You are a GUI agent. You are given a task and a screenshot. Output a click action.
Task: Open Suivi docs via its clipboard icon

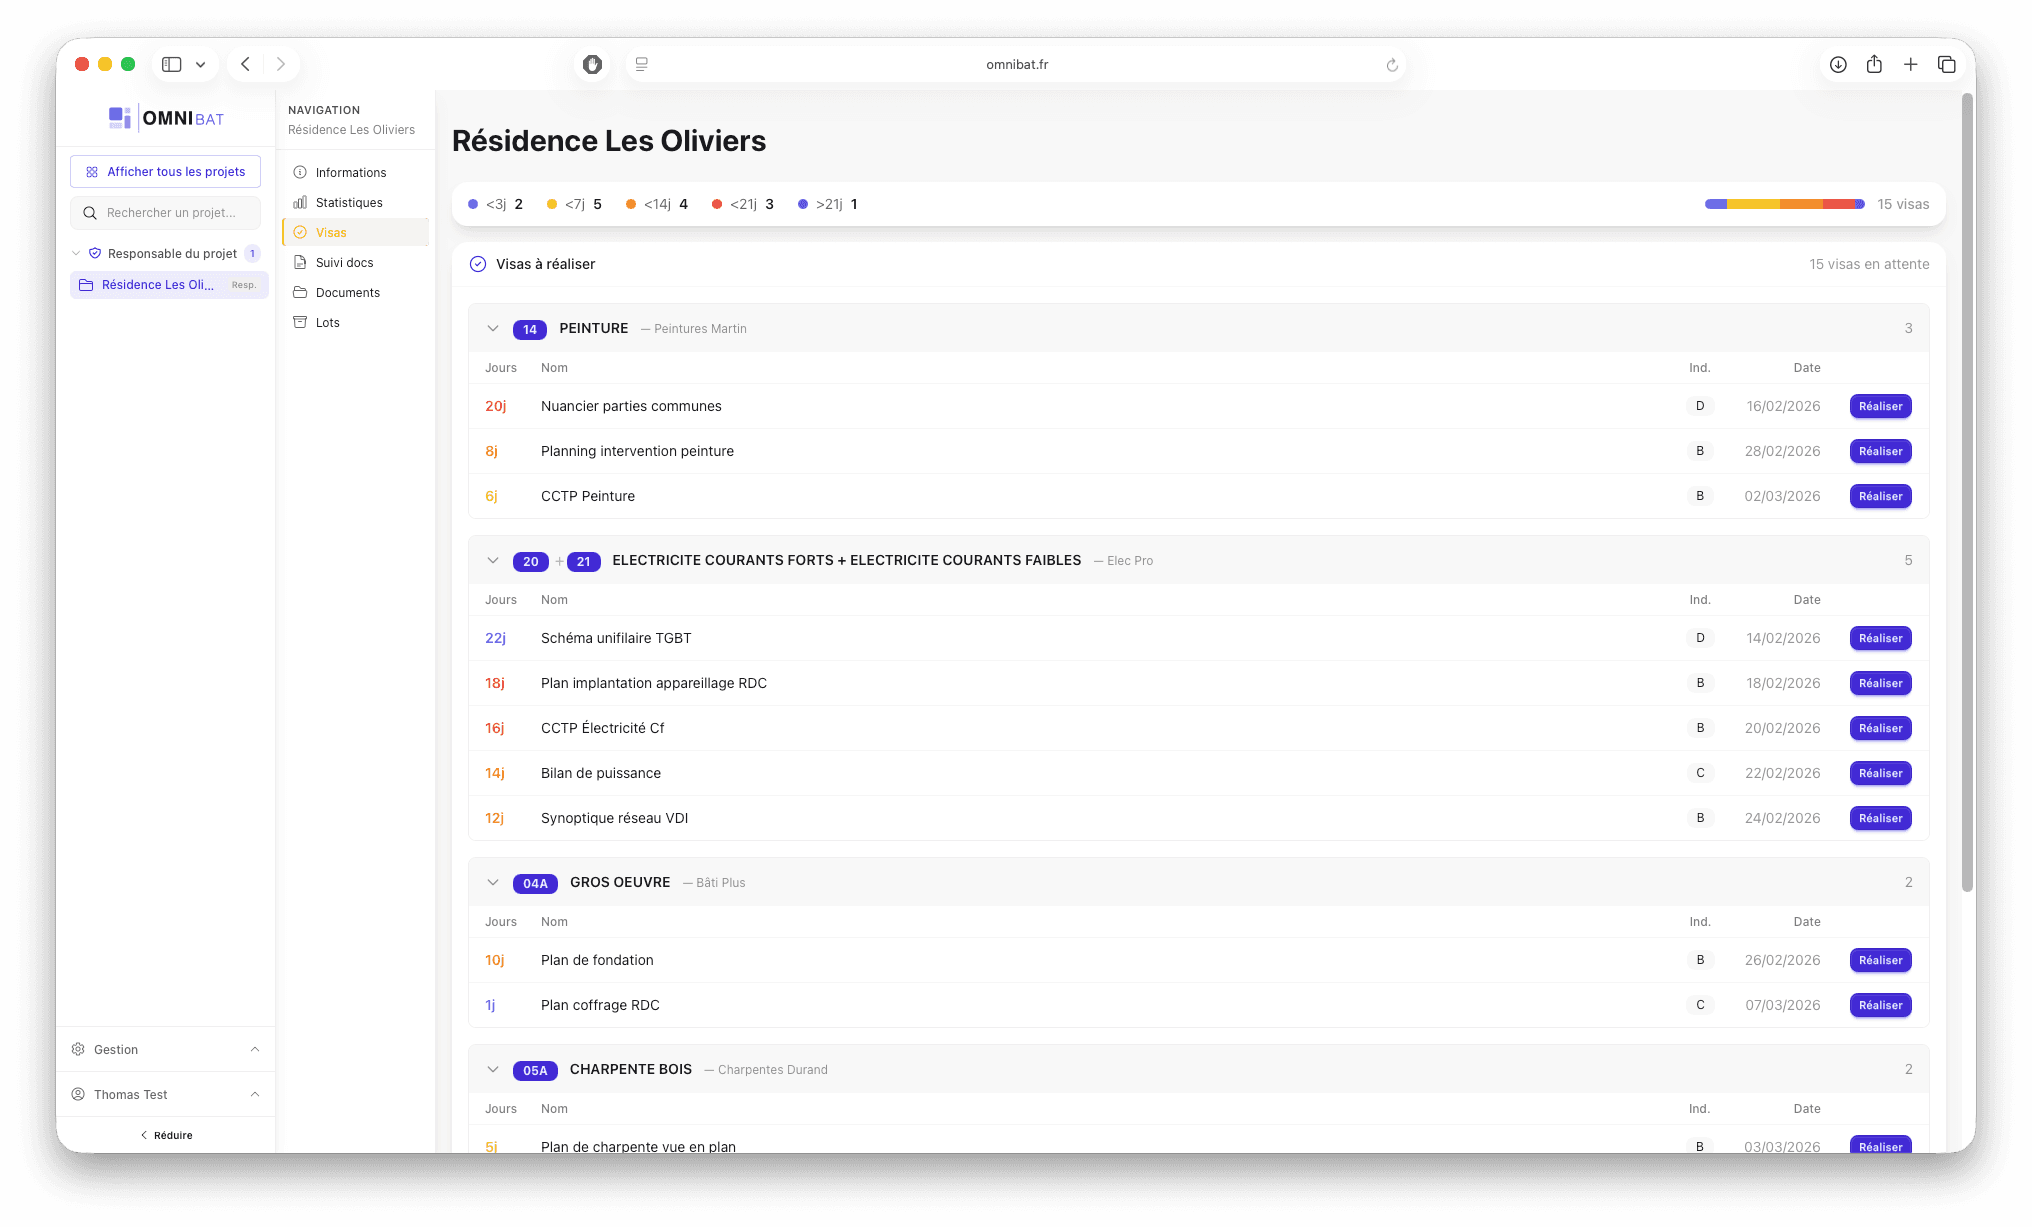tap(301, 262)
